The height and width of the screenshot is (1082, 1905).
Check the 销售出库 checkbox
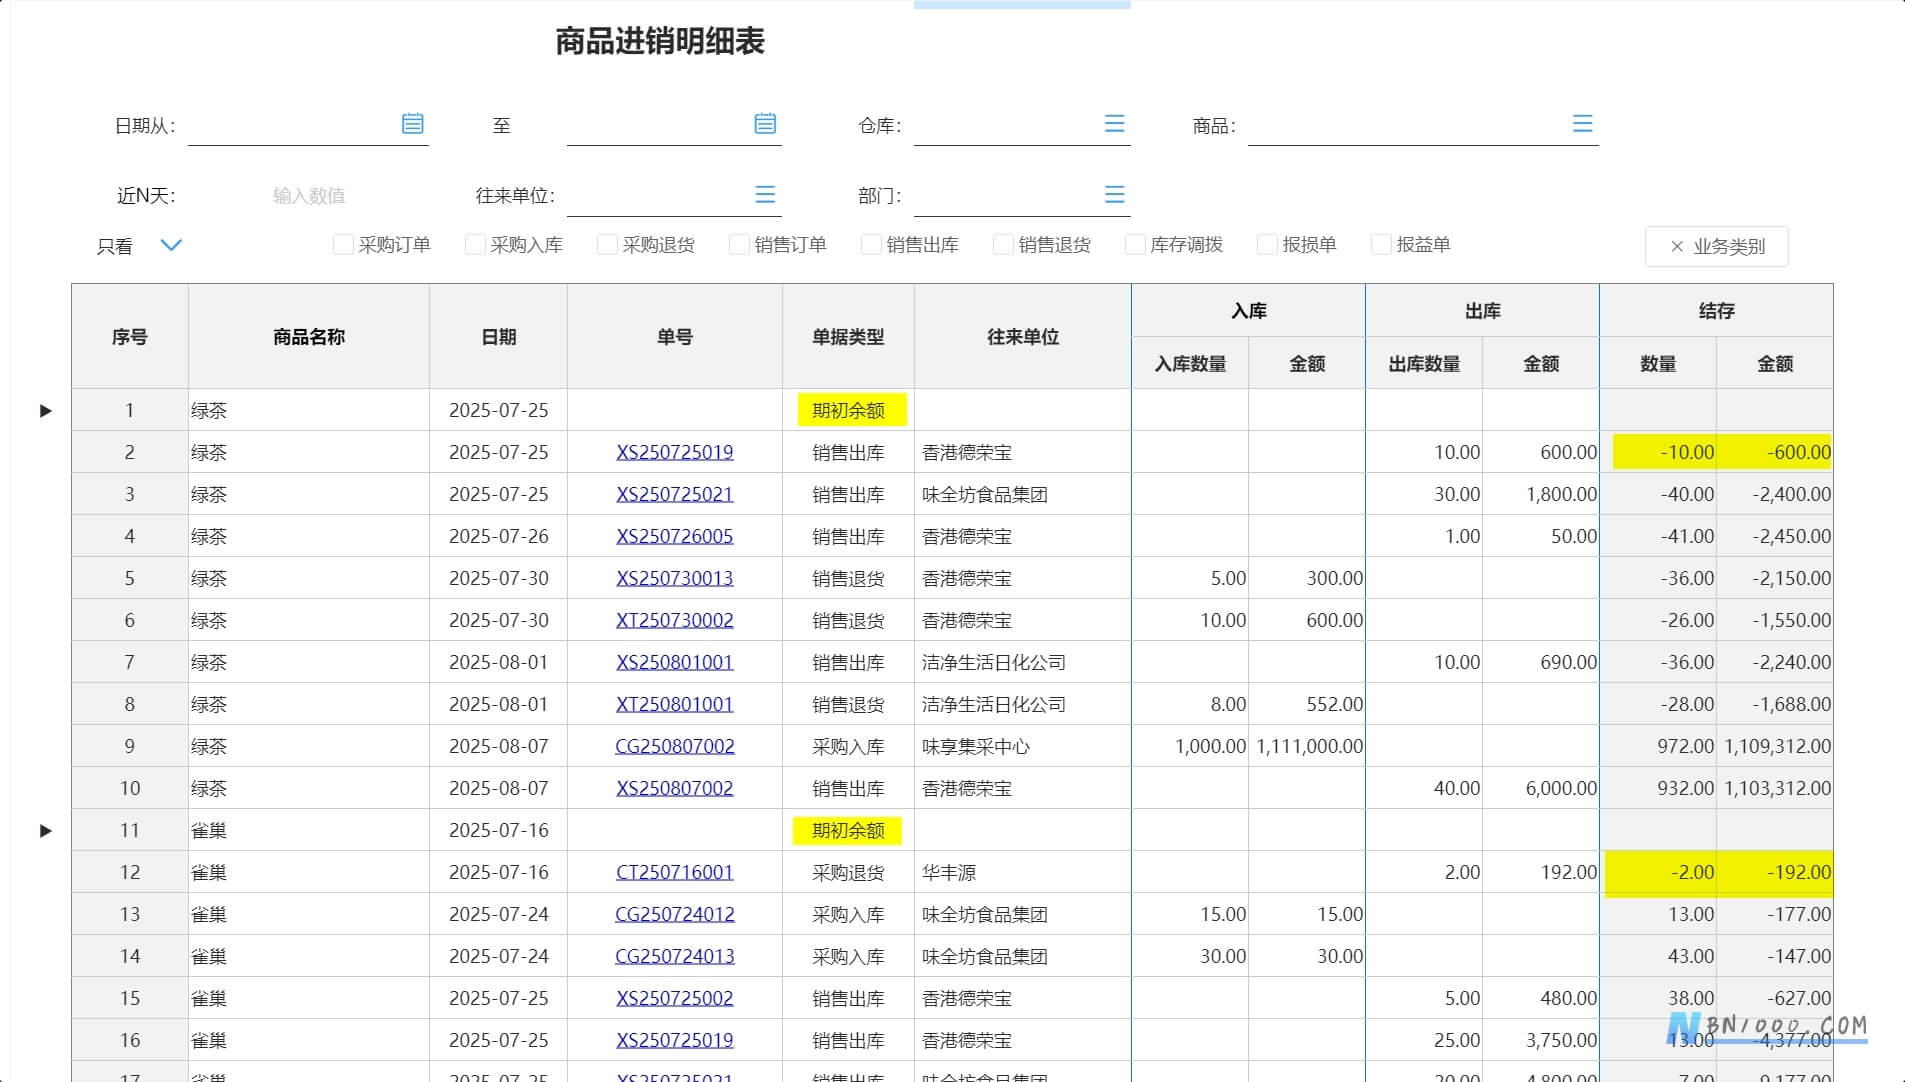[871, 244]
